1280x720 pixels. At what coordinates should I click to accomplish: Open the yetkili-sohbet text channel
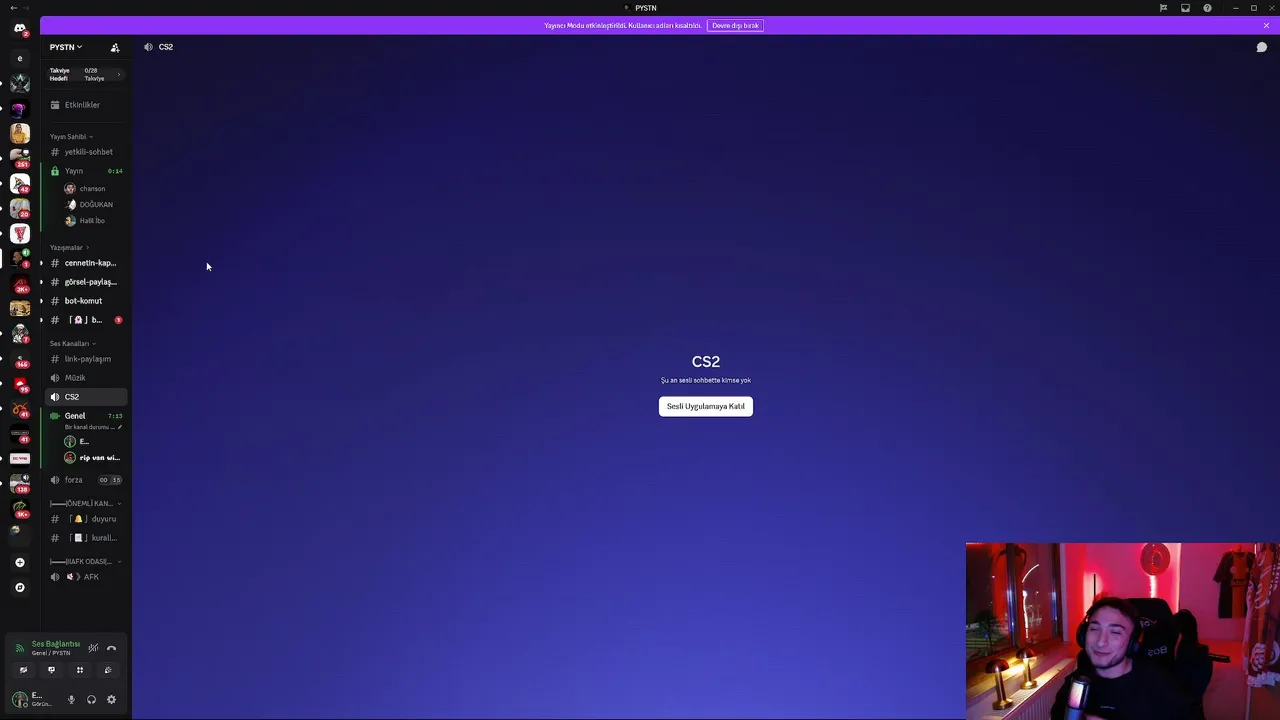[x=86, y=152]
